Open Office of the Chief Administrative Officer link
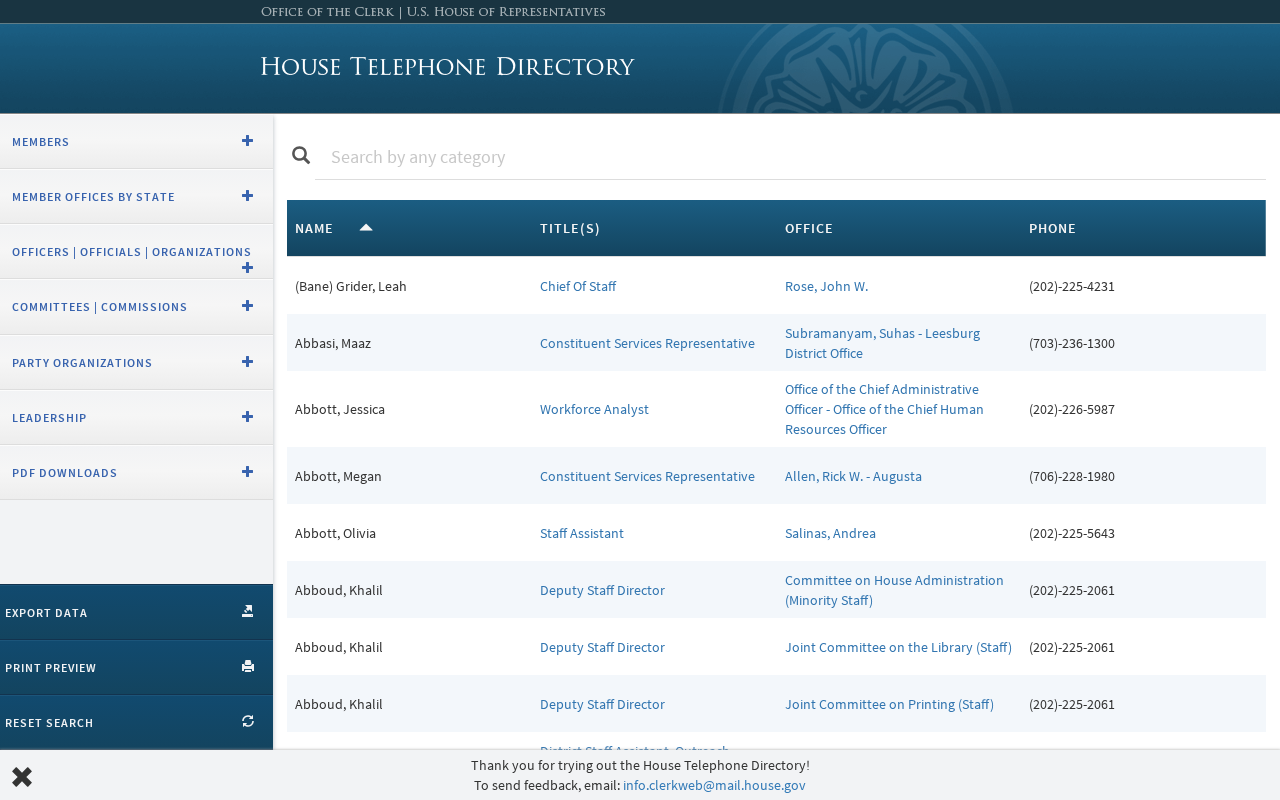This screenshot has width=1280, height=800. tap(884, 409)
